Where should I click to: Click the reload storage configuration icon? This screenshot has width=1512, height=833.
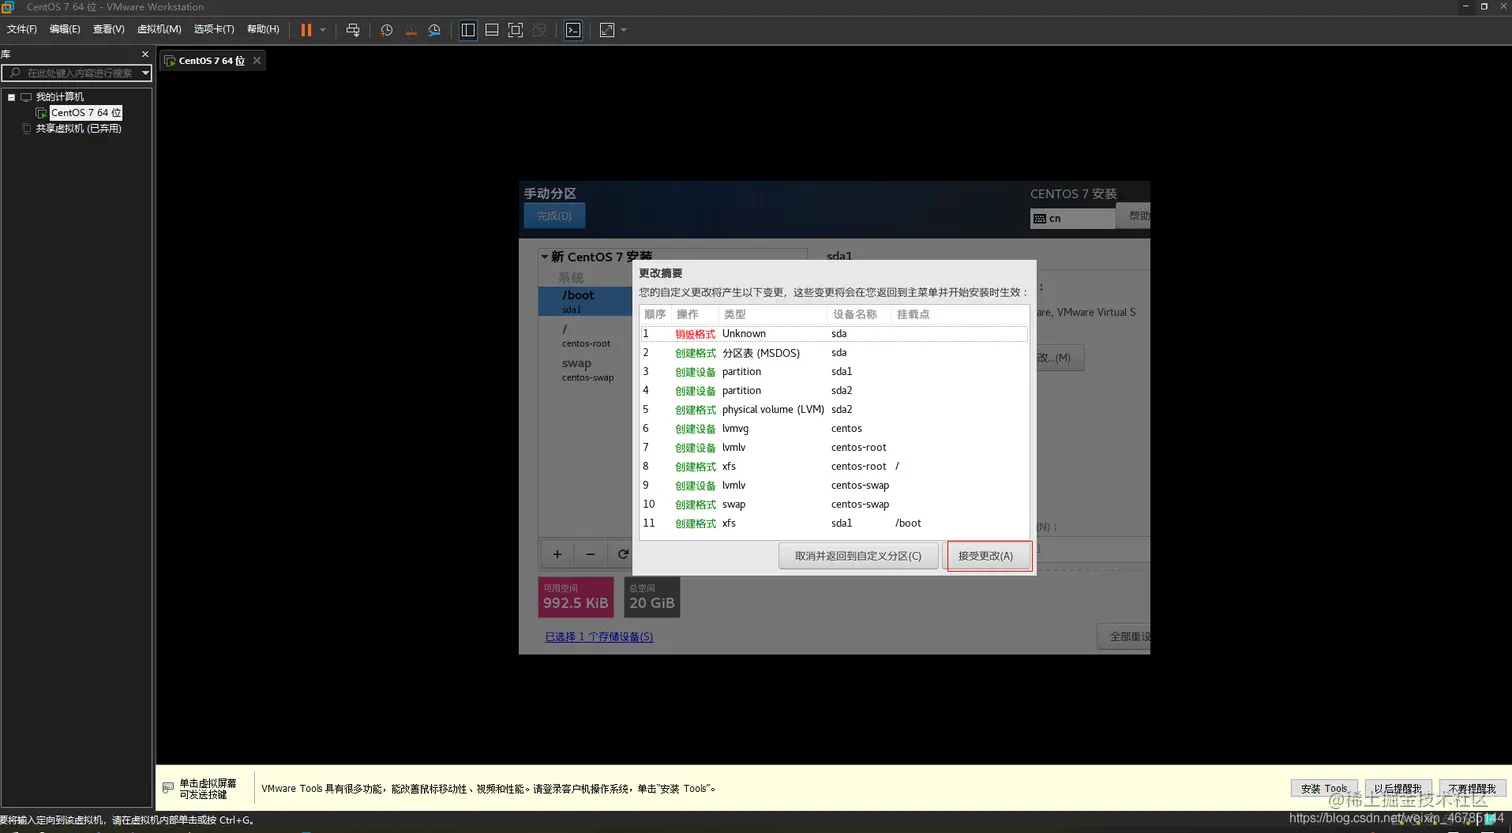622,554
